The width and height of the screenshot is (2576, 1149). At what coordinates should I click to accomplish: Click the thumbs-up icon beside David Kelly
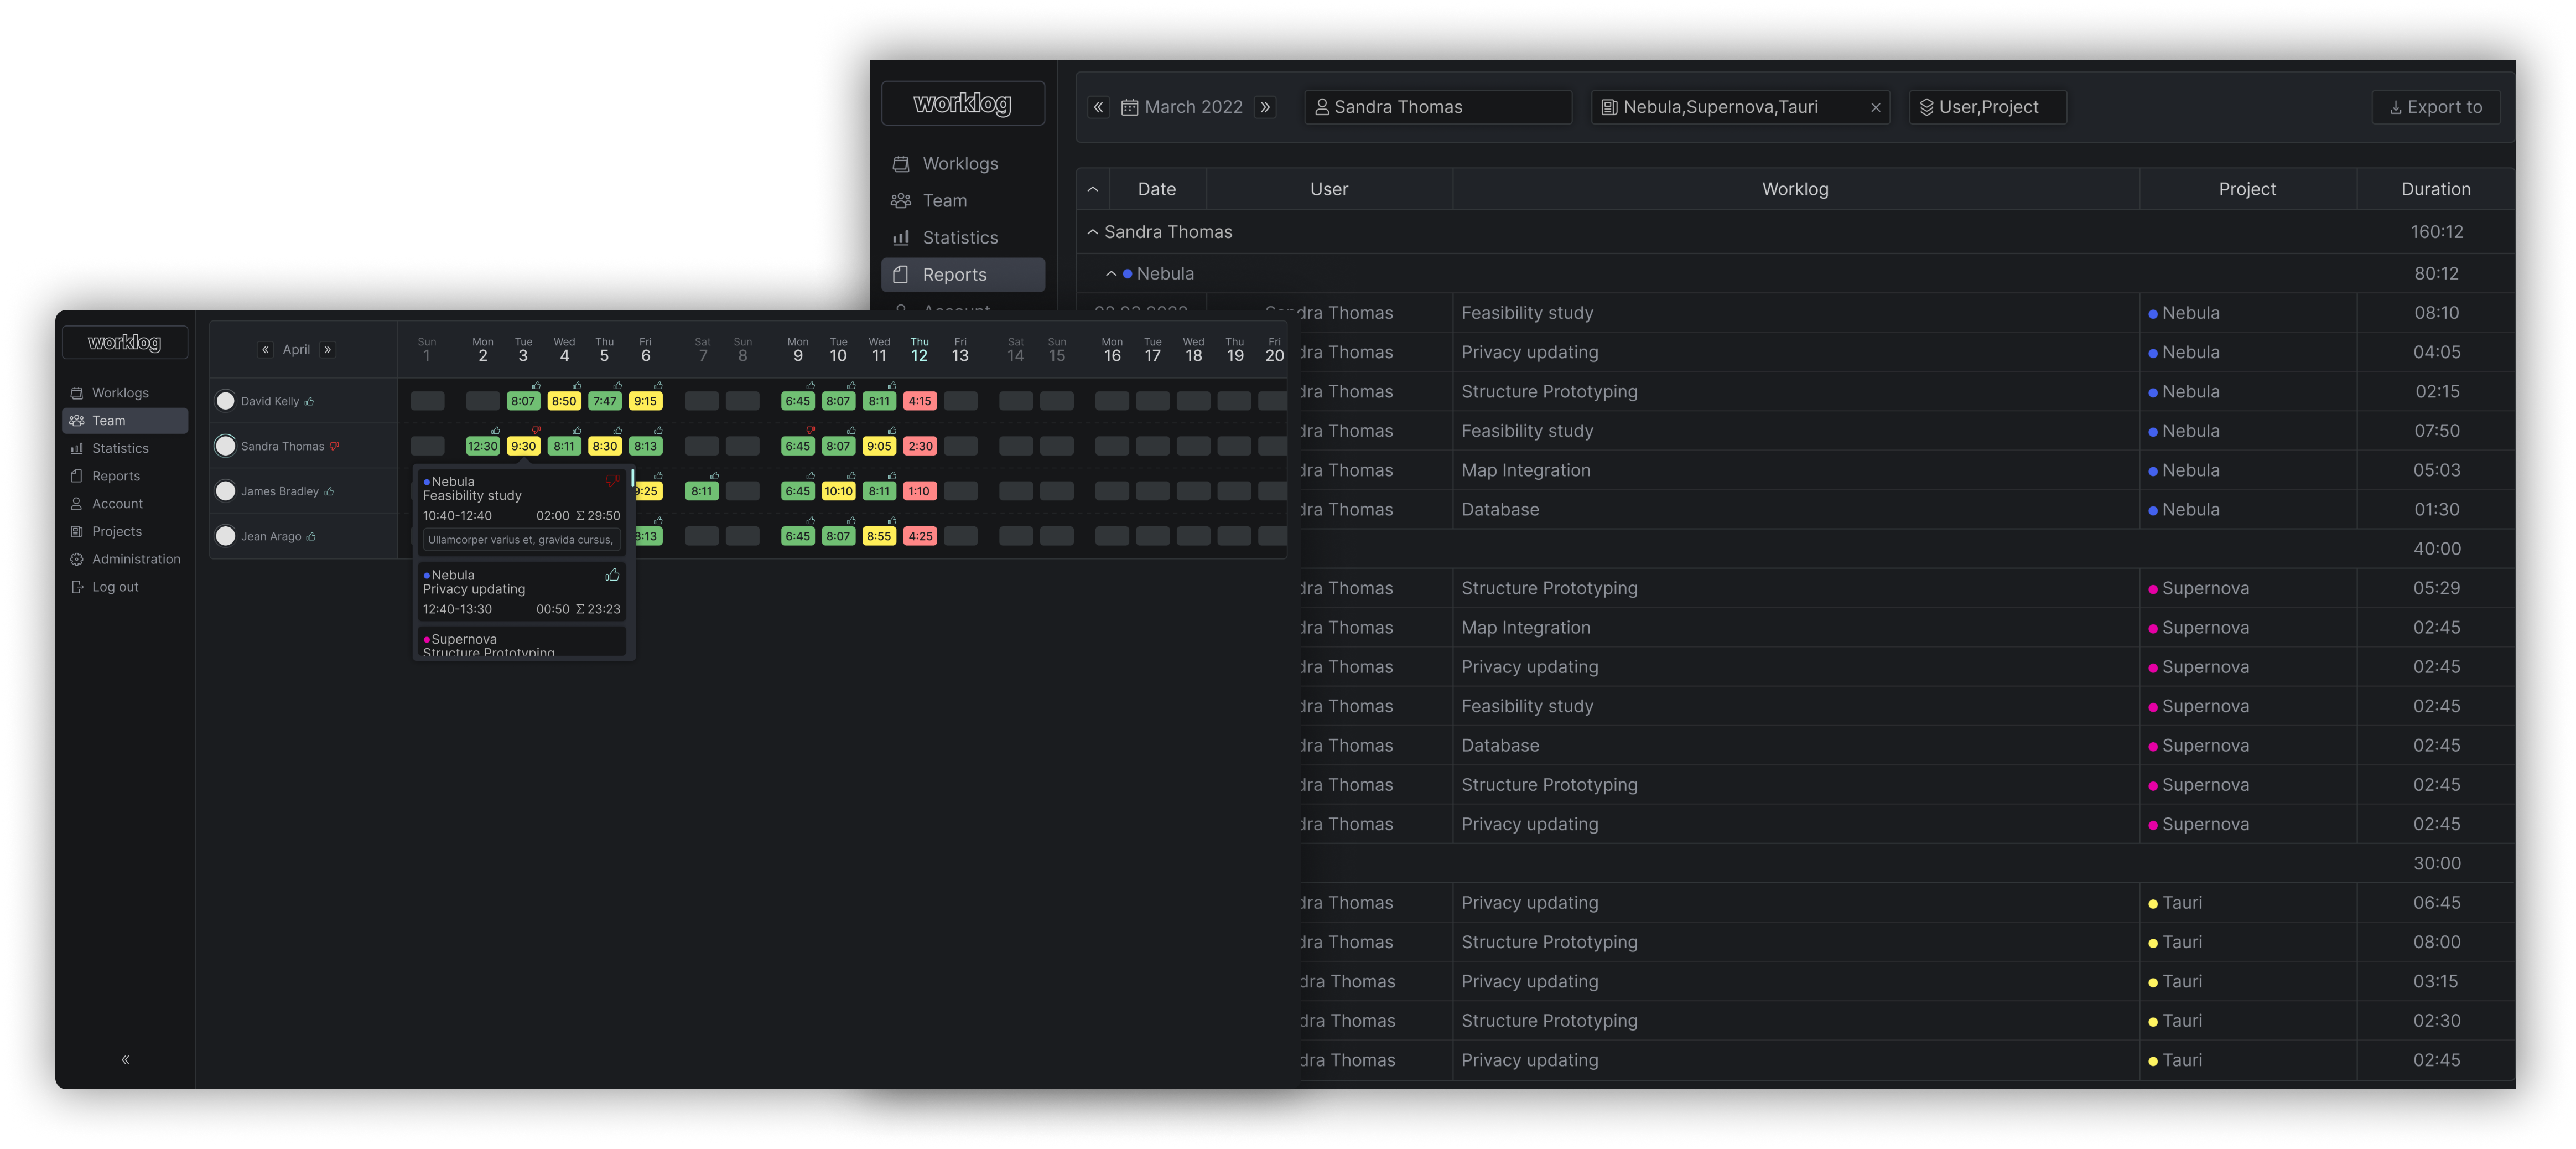309,401
